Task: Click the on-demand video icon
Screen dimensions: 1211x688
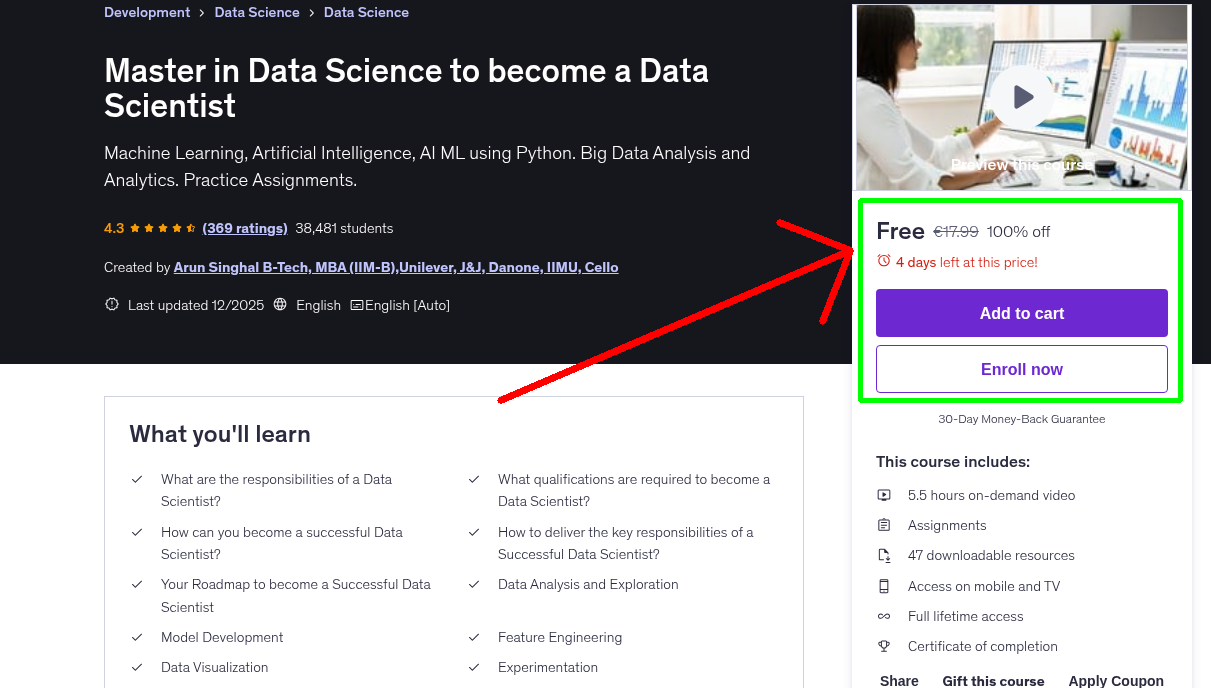Action: coord(884,494)
